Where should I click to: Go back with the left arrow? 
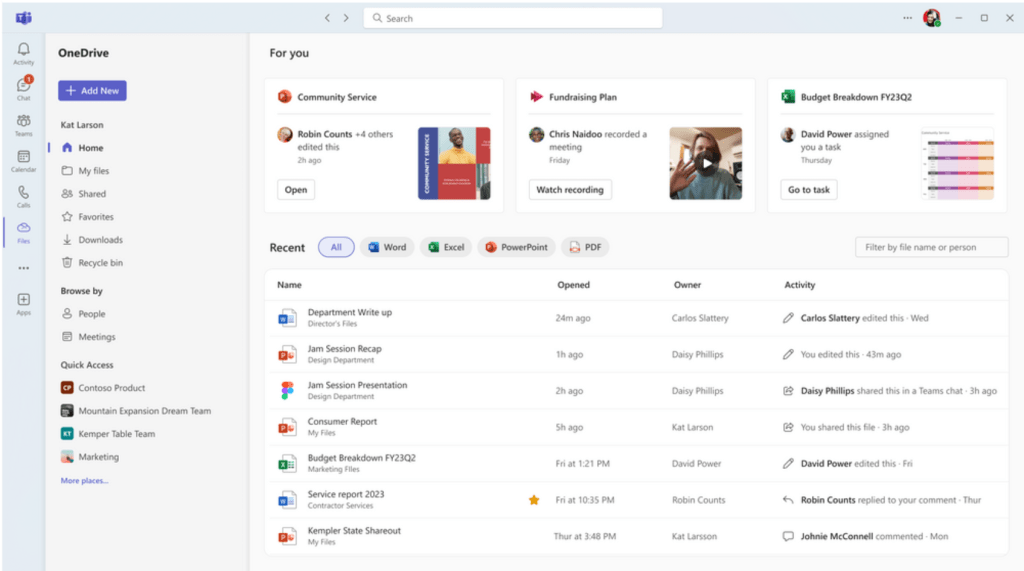click(x=327, y=18)
